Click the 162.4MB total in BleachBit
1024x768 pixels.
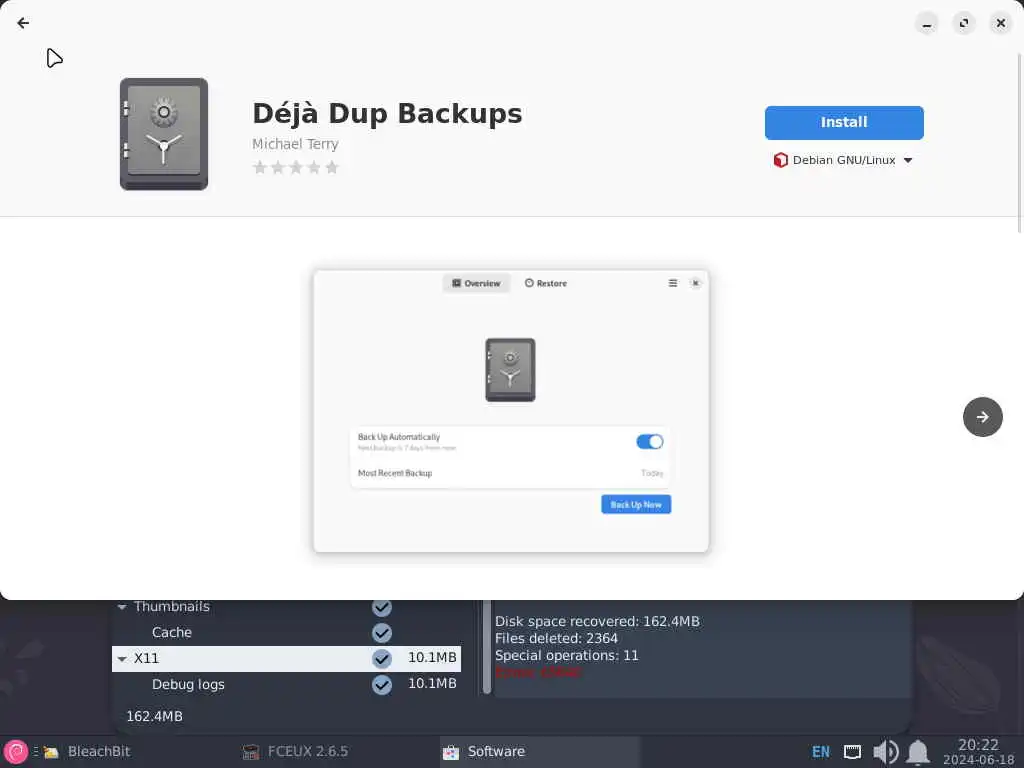[x=154, y=716]
